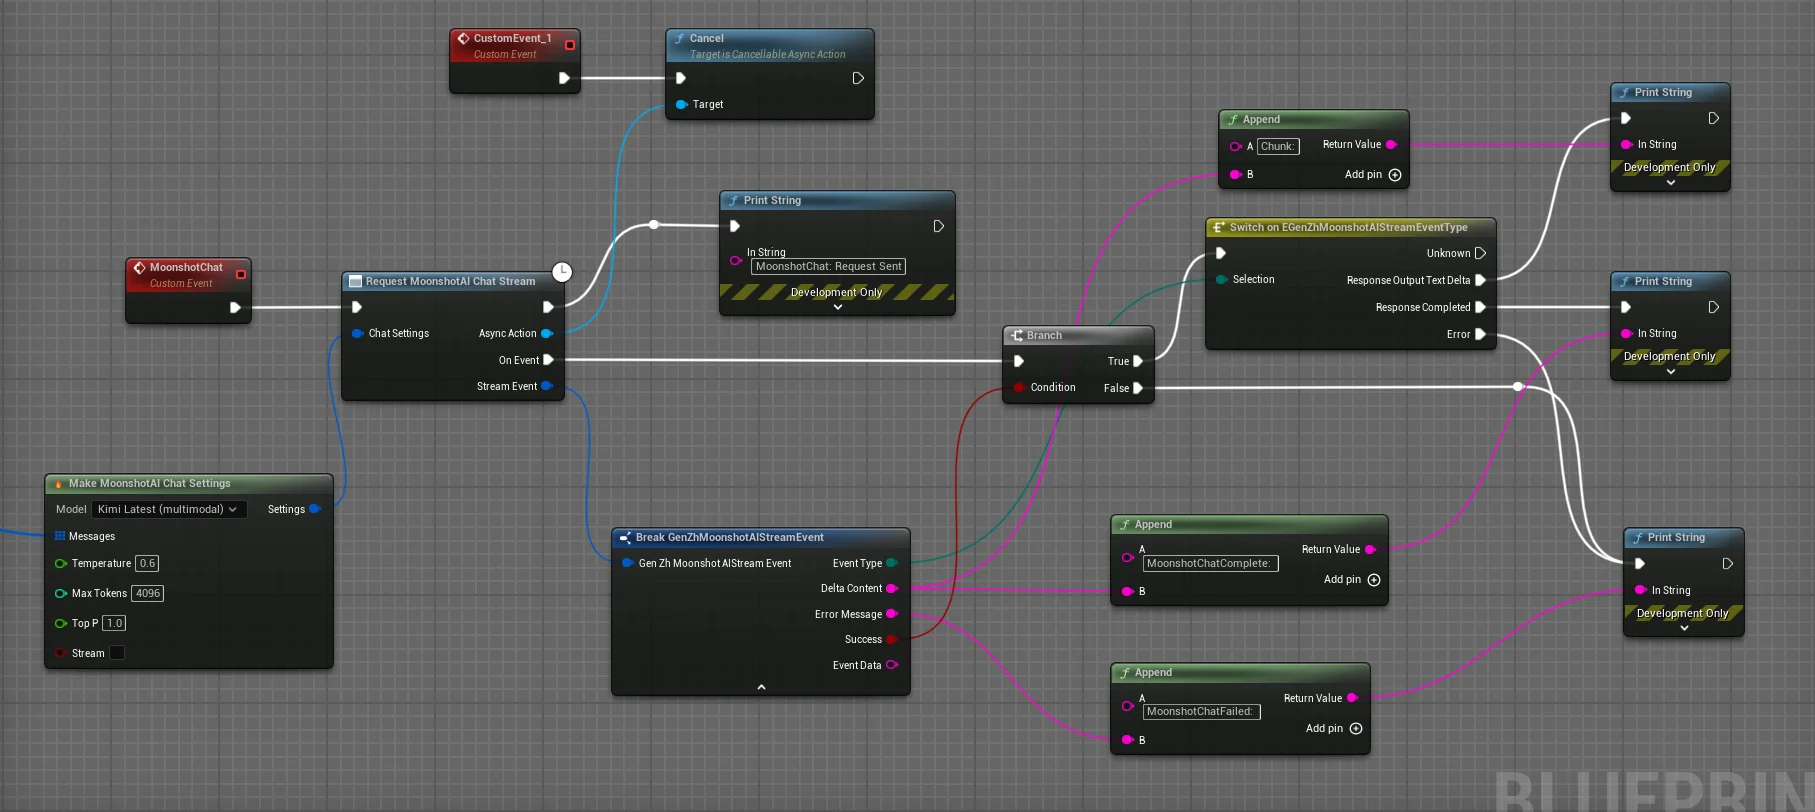Click the Top P value field
Viewport: 1815px width, 812px height.
click(x=114, y=623)
